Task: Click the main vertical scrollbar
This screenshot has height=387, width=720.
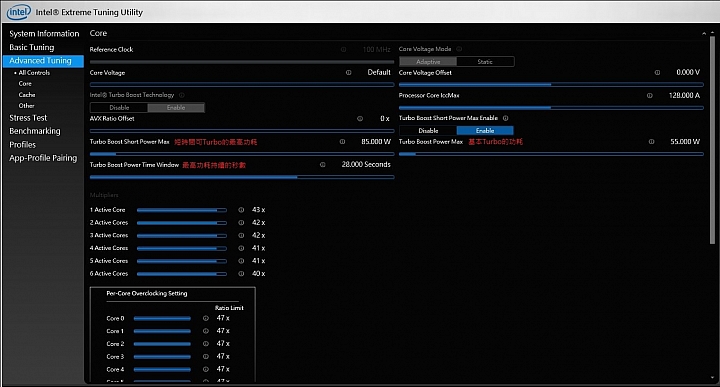Action: (x=713, y=140)
